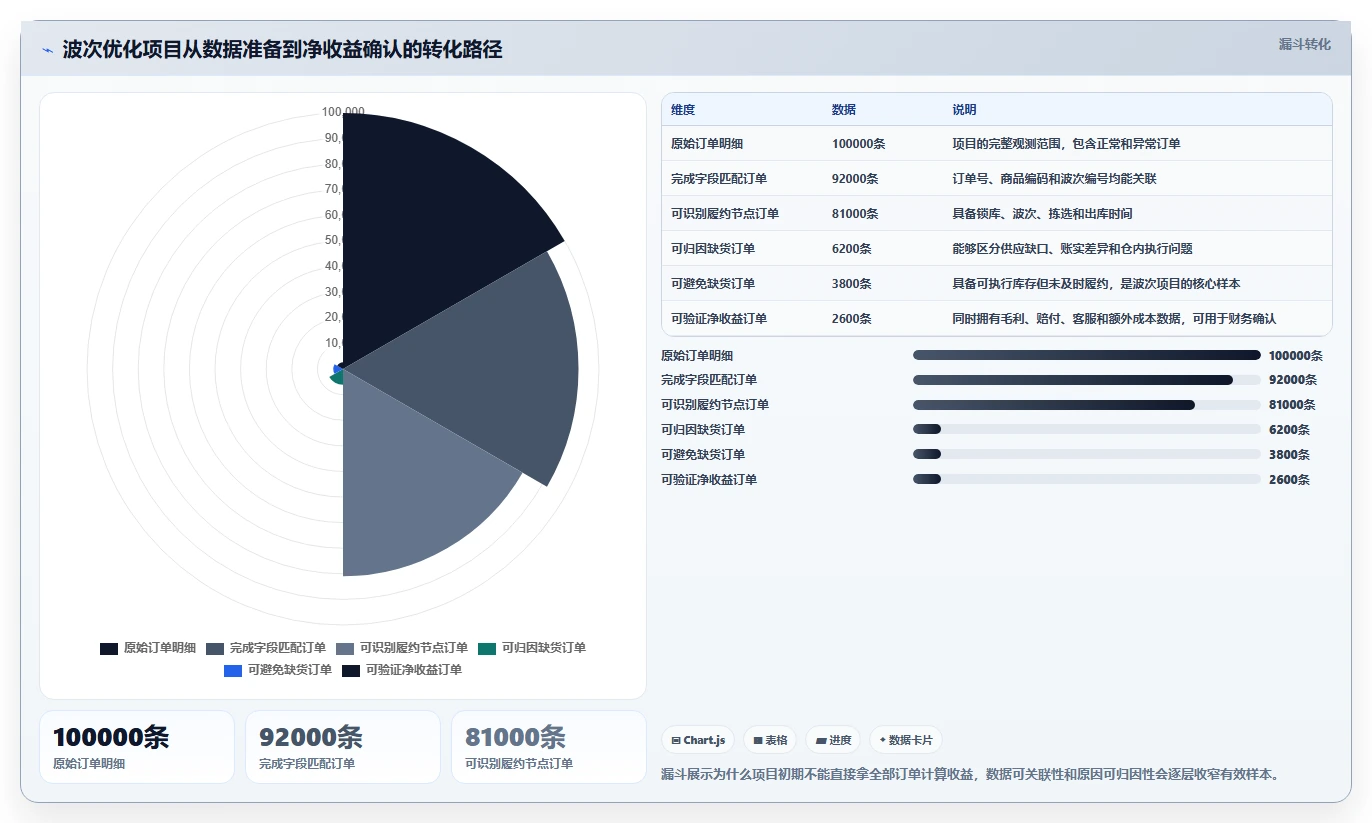Click the 可避免缺货订单 progress bar
This screenshot has height=823, width=1372.
click(1087, 455)
